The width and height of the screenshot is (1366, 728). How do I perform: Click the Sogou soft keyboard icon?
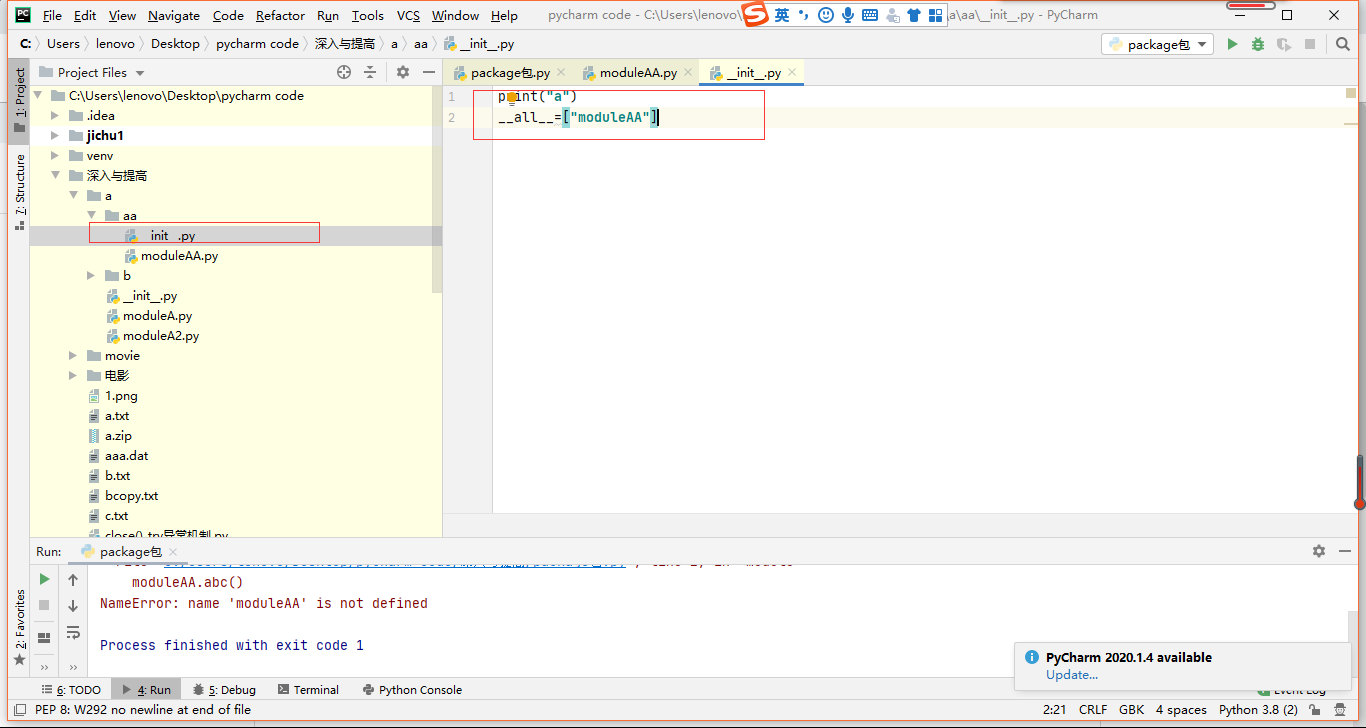pyautogui.click(x=870, y=15)
